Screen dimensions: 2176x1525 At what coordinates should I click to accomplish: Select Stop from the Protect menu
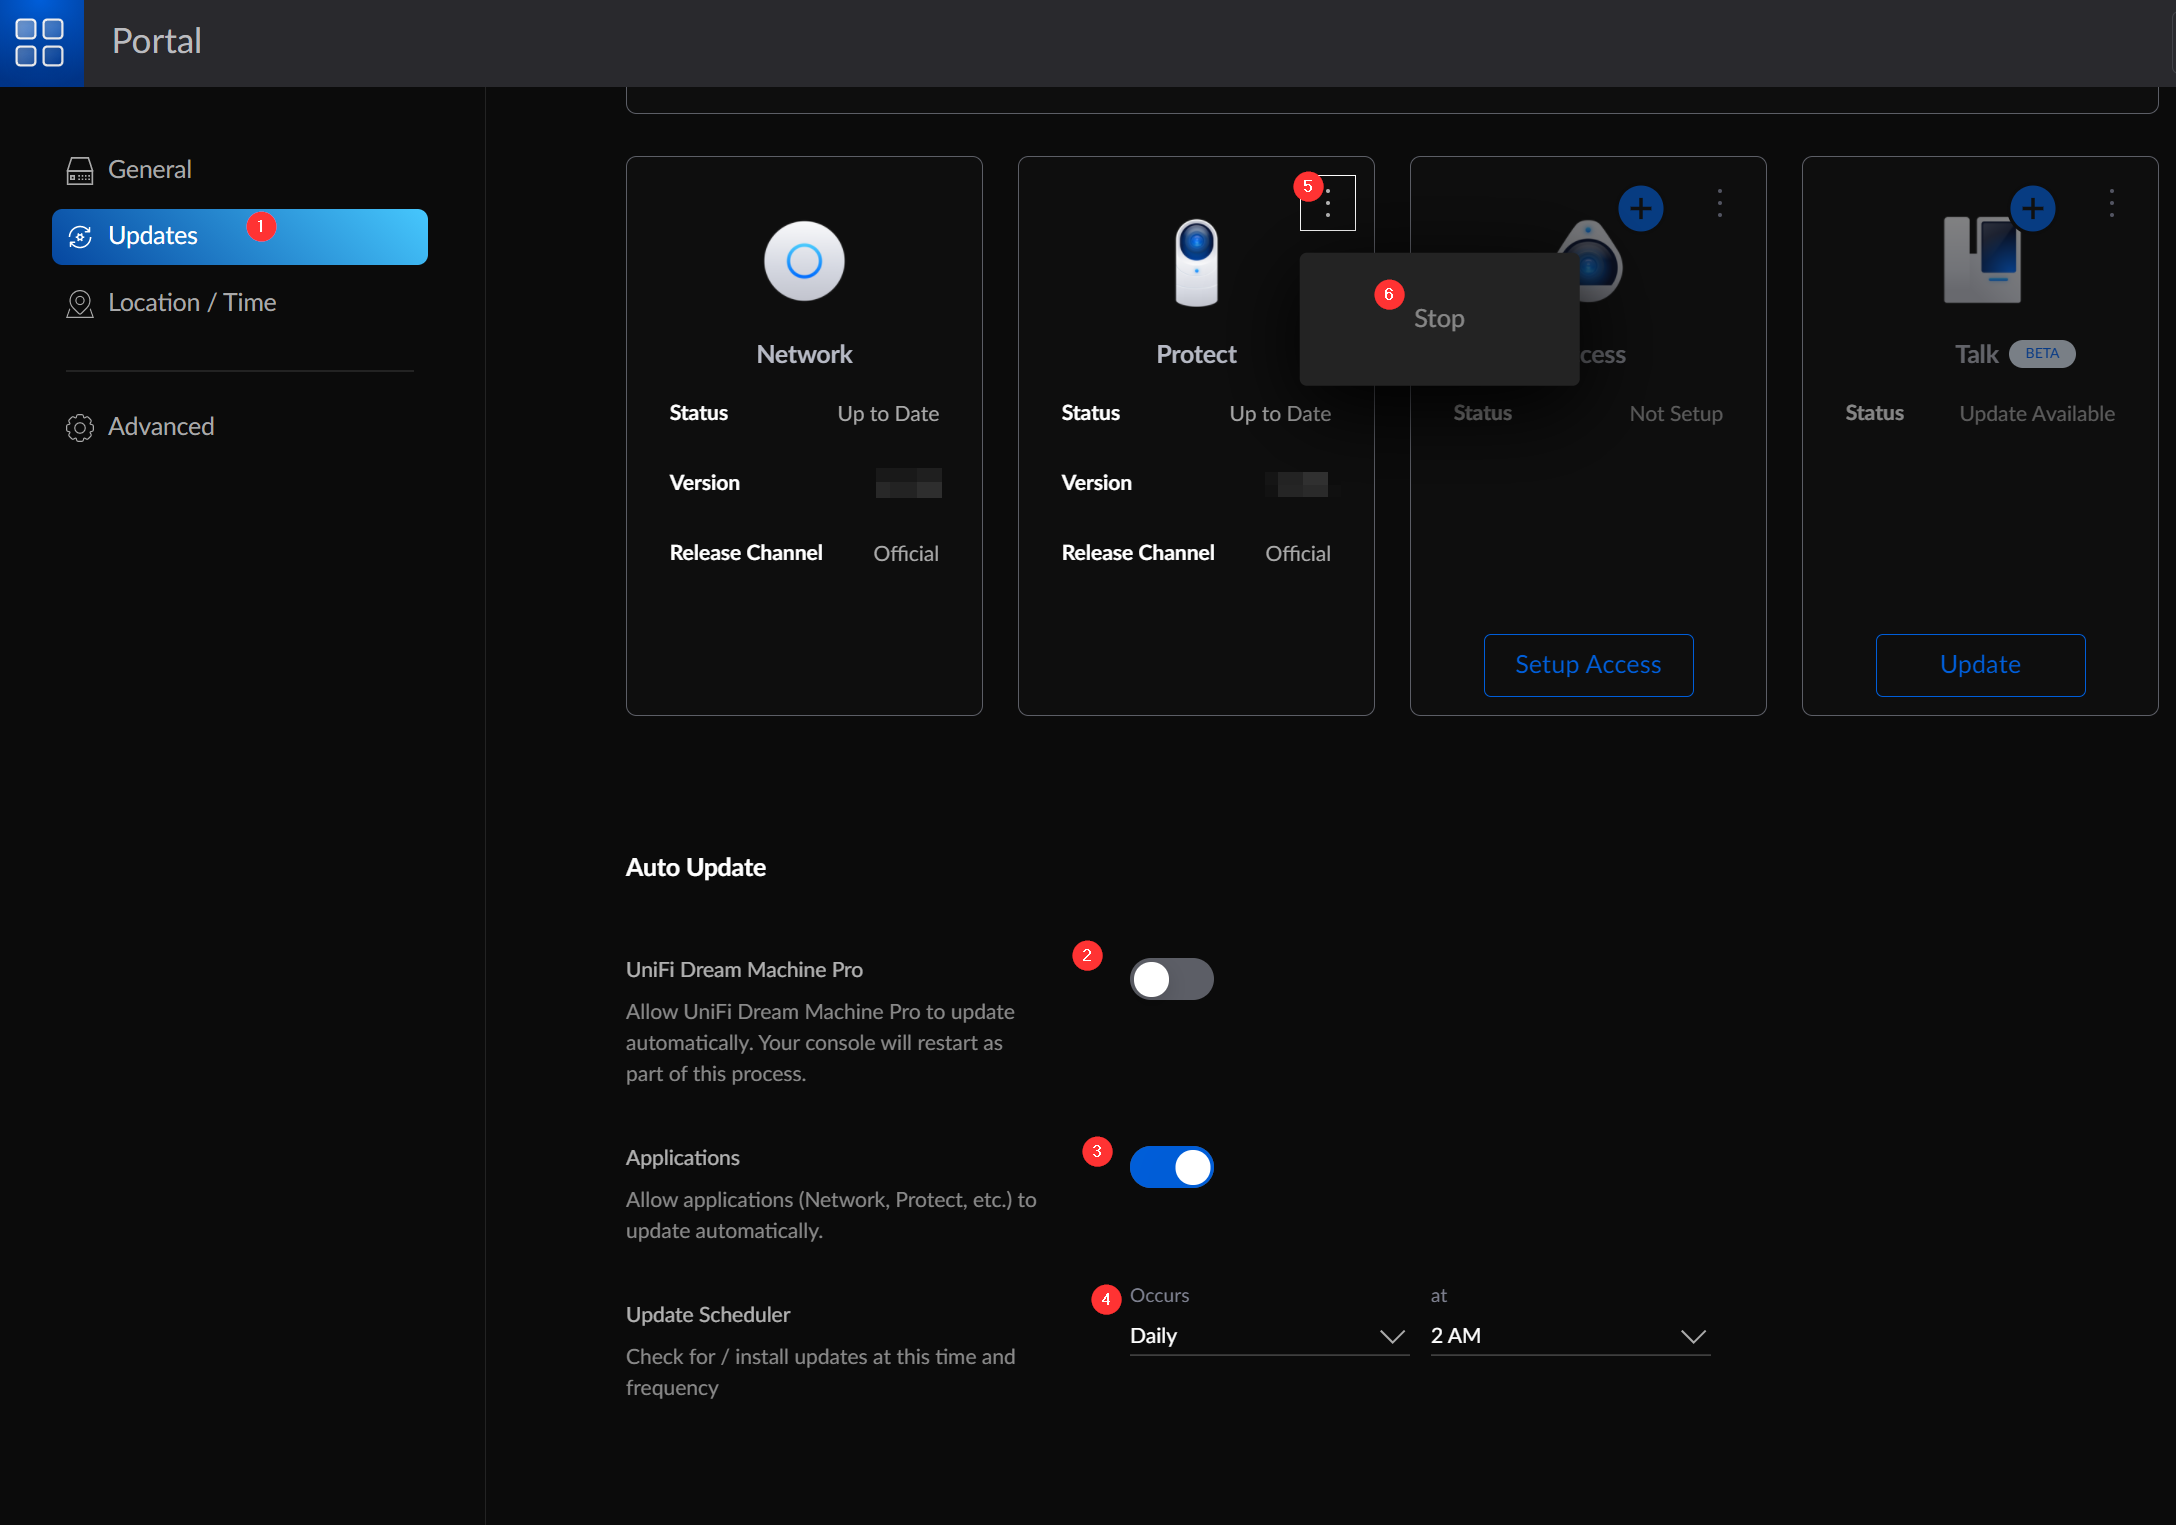1438,319
